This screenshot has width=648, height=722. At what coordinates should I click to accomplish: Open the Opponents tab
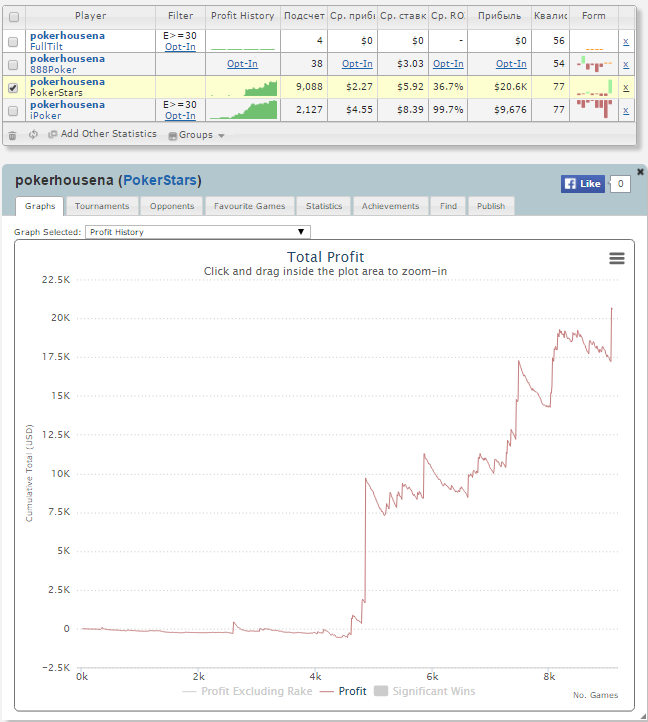pos(172,206)
